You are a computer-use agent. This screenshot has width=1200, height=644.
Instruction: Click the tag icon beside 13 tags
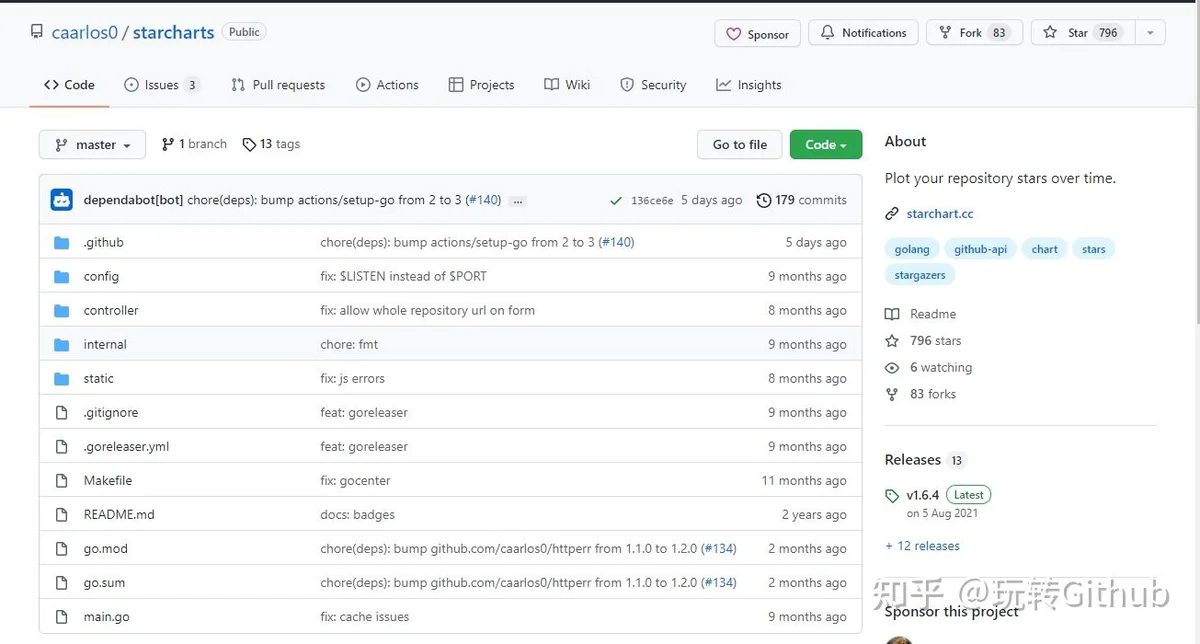click(249, 144)
